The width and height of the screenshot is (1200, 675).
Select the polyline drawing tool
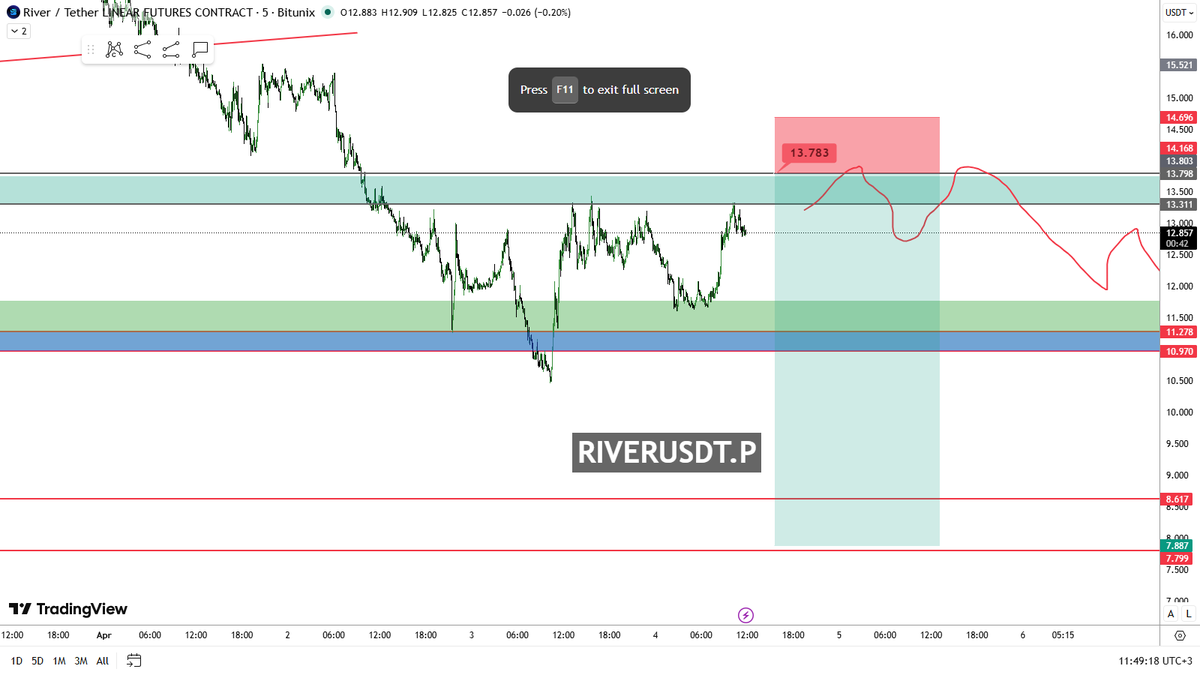tap(142, 48)
